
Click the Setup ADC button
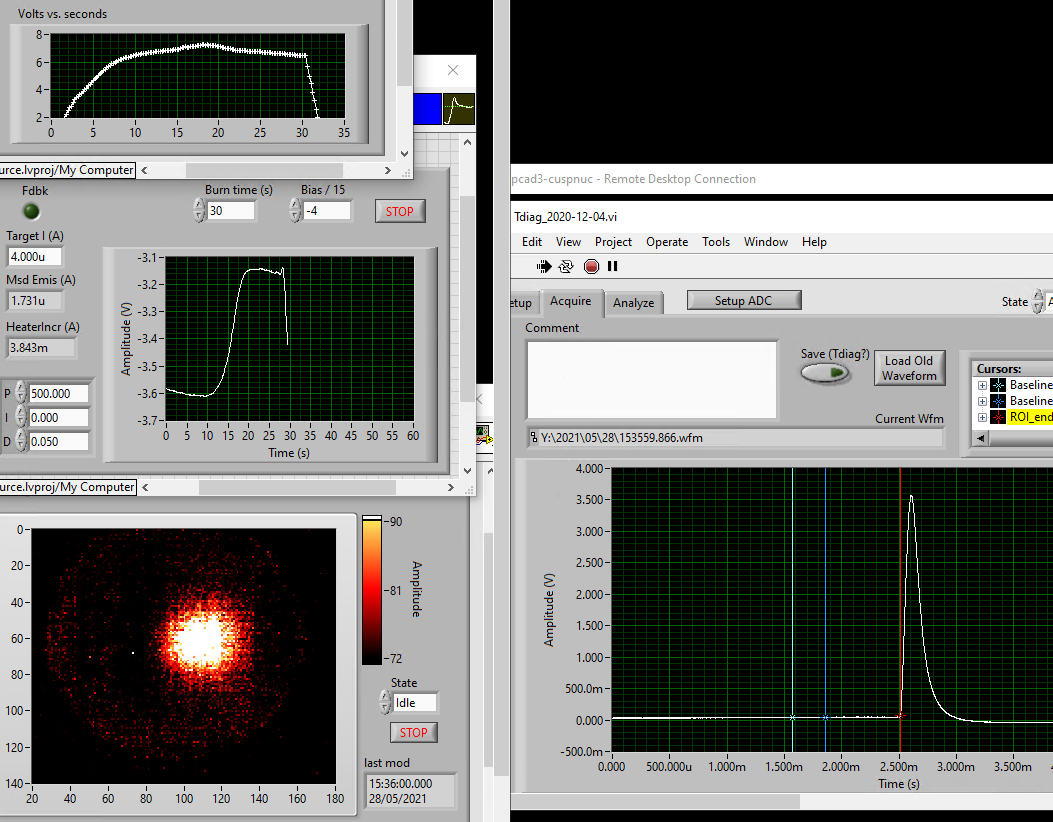click(x=744, y=300)
